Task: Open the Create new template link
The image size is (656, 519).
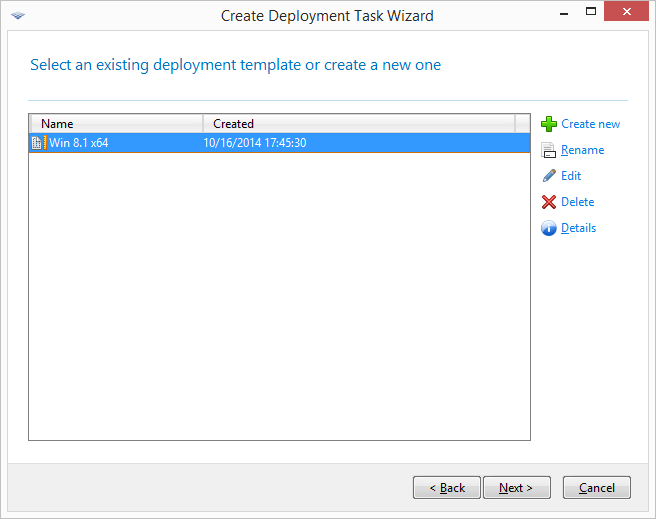Action: click(x=590, y=124)
